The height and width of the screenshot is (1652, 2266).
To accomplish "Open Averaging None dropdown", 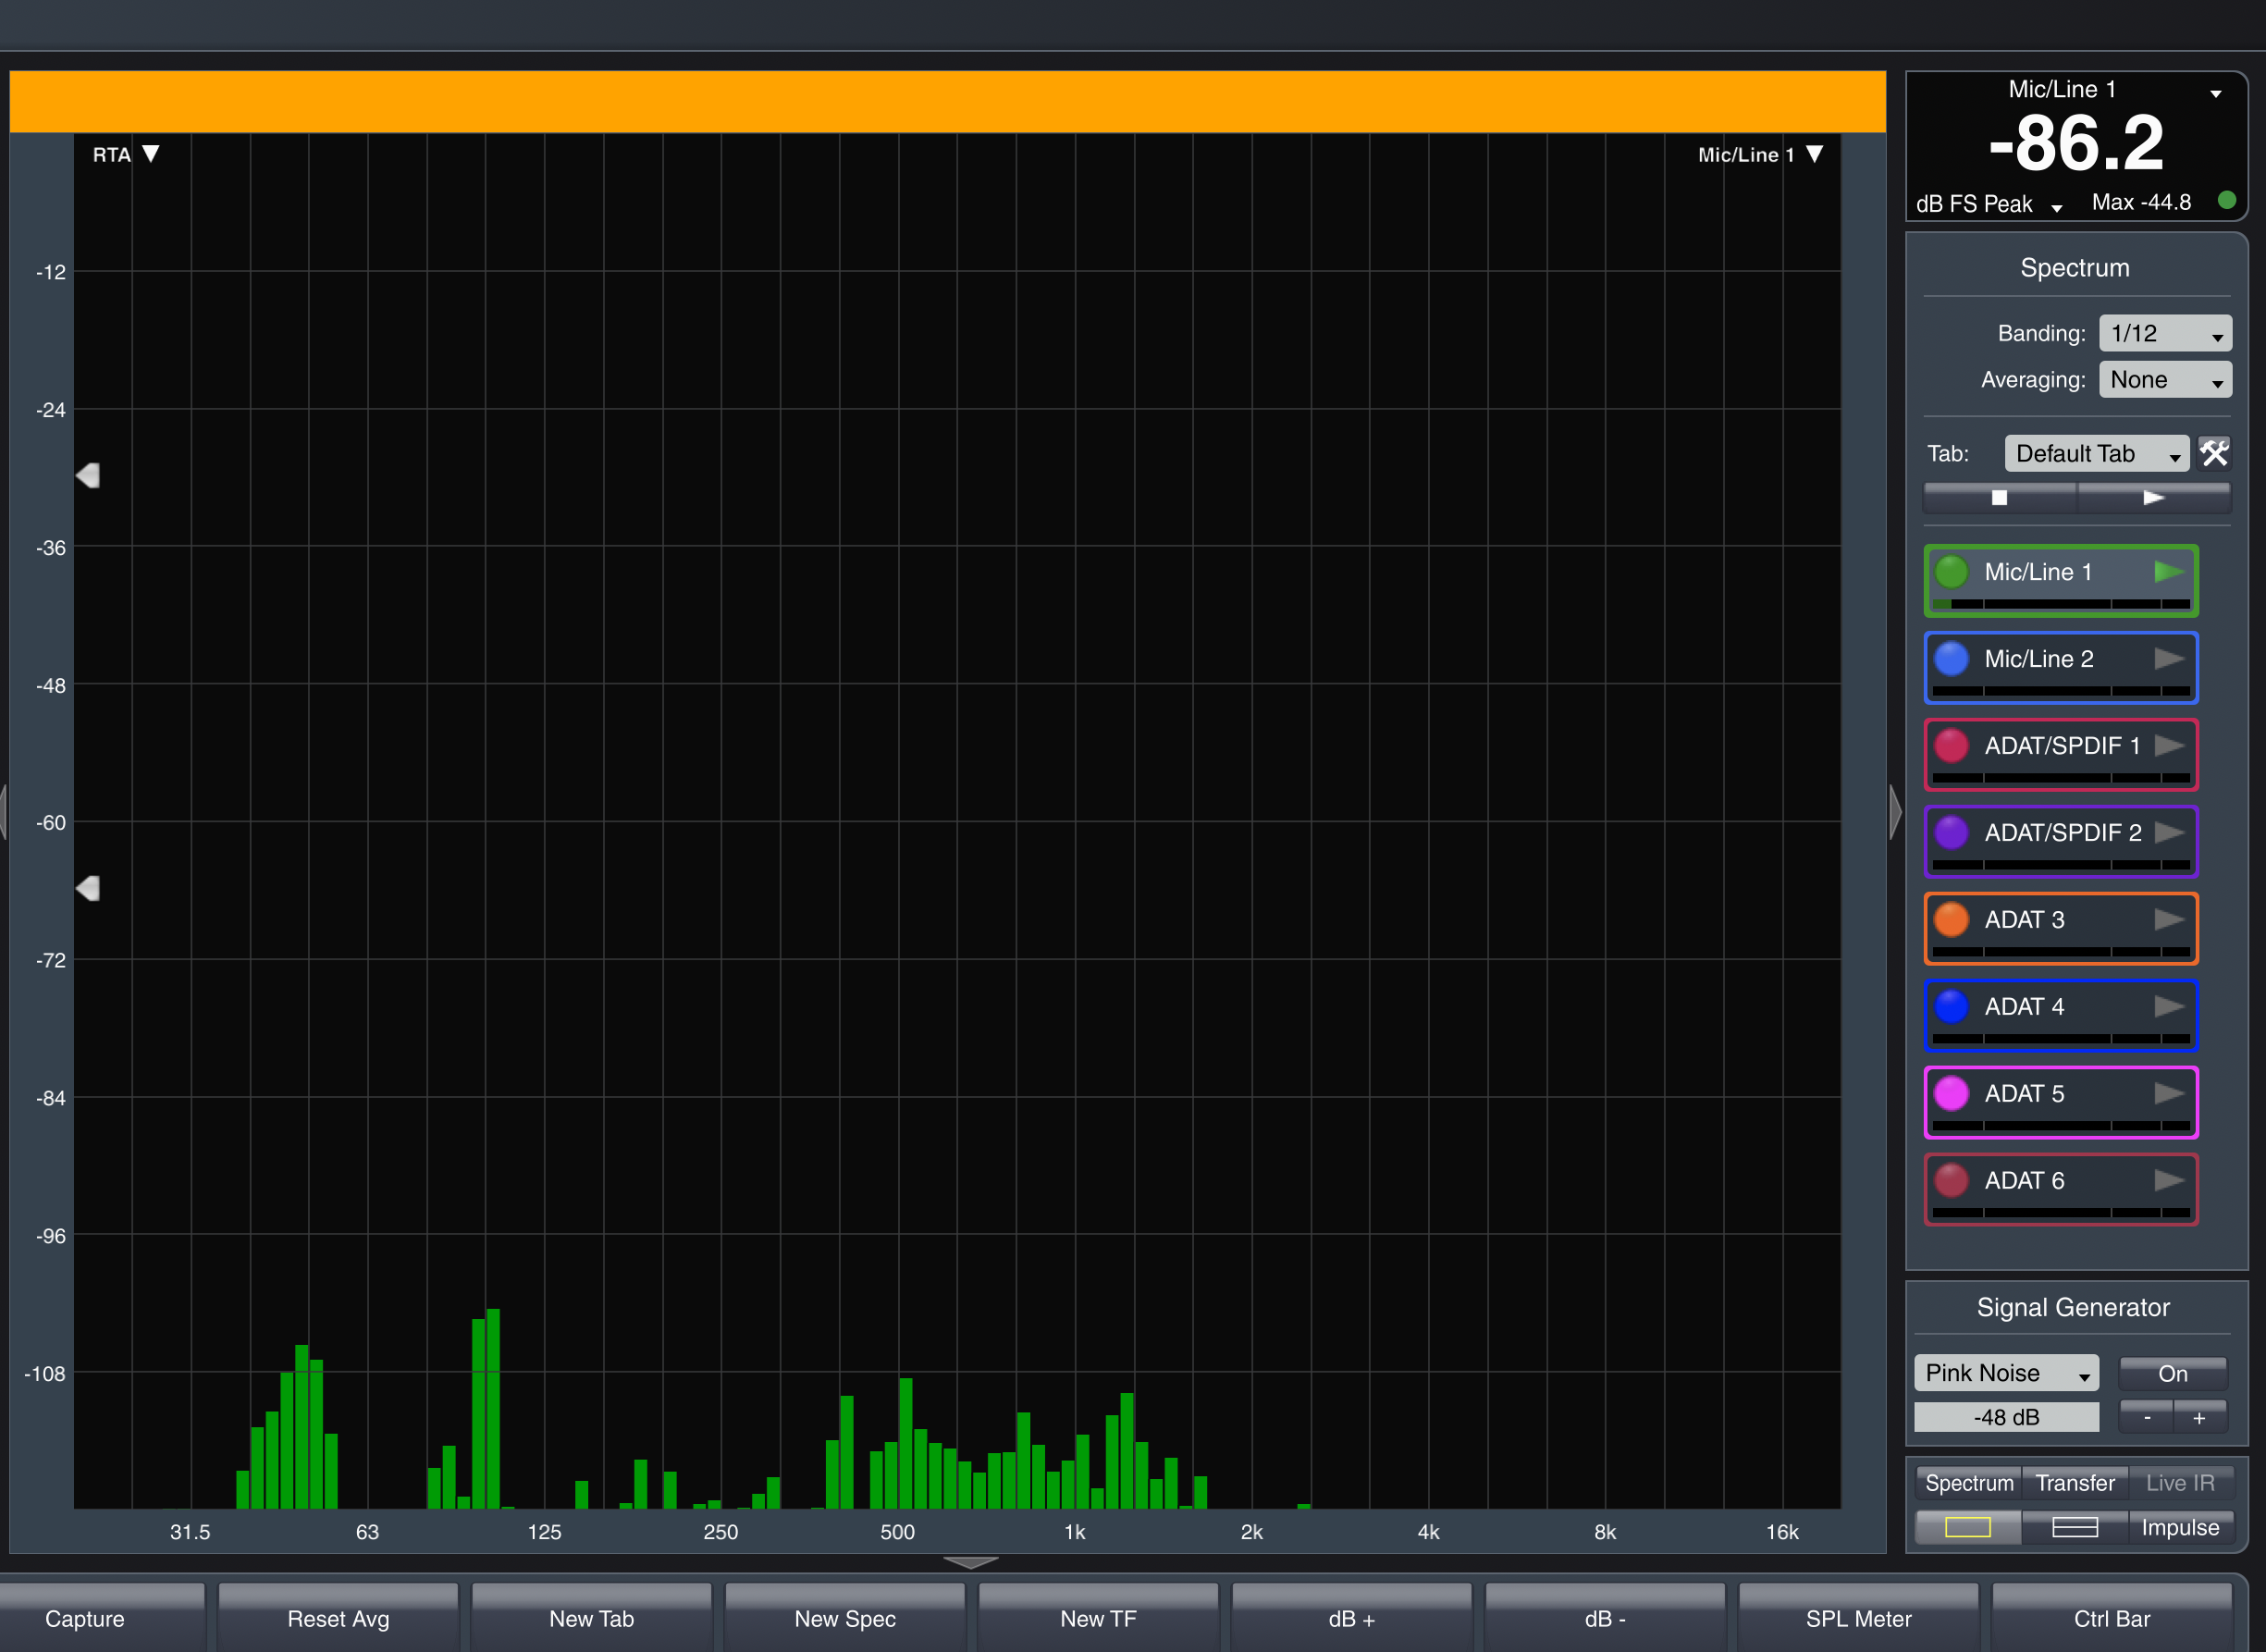I will (2164, 380).
